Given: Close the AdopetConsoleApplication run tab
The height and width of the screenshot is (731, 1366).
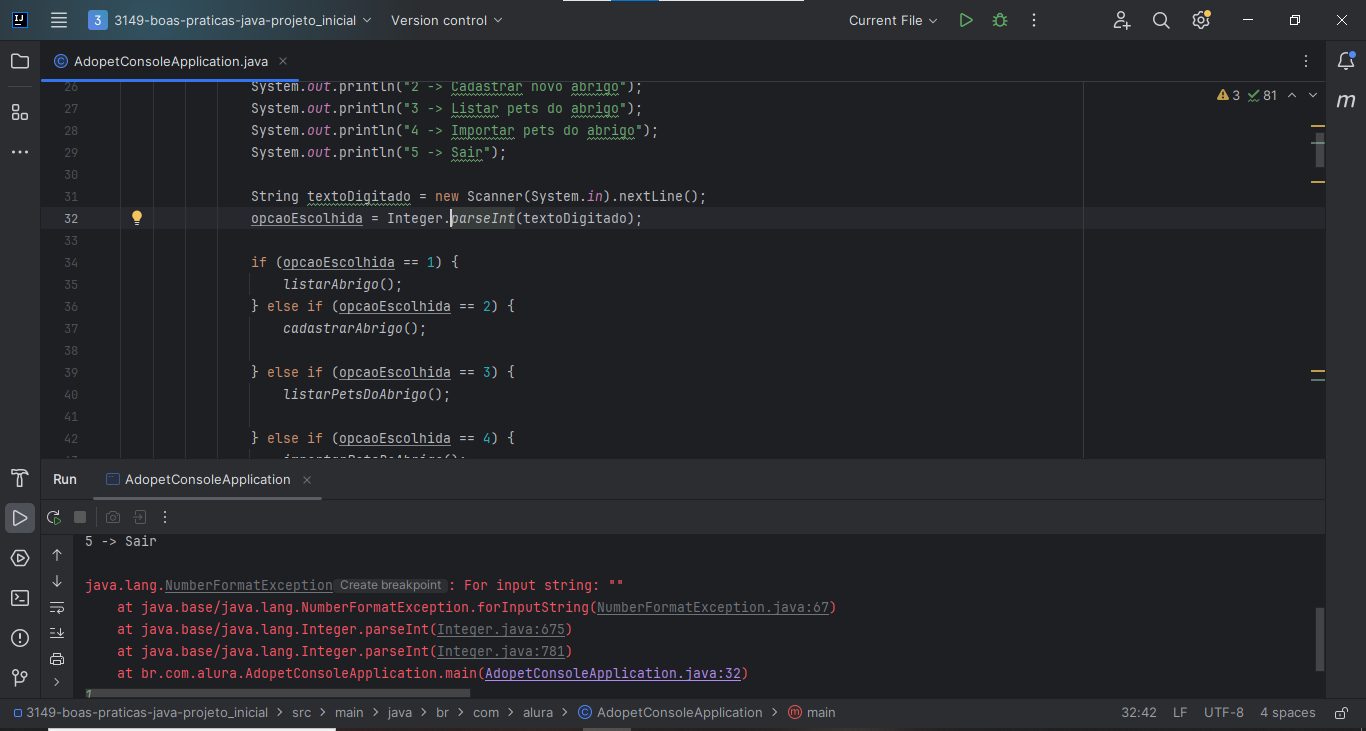Looking at the screenshot, I should (307, 480).
